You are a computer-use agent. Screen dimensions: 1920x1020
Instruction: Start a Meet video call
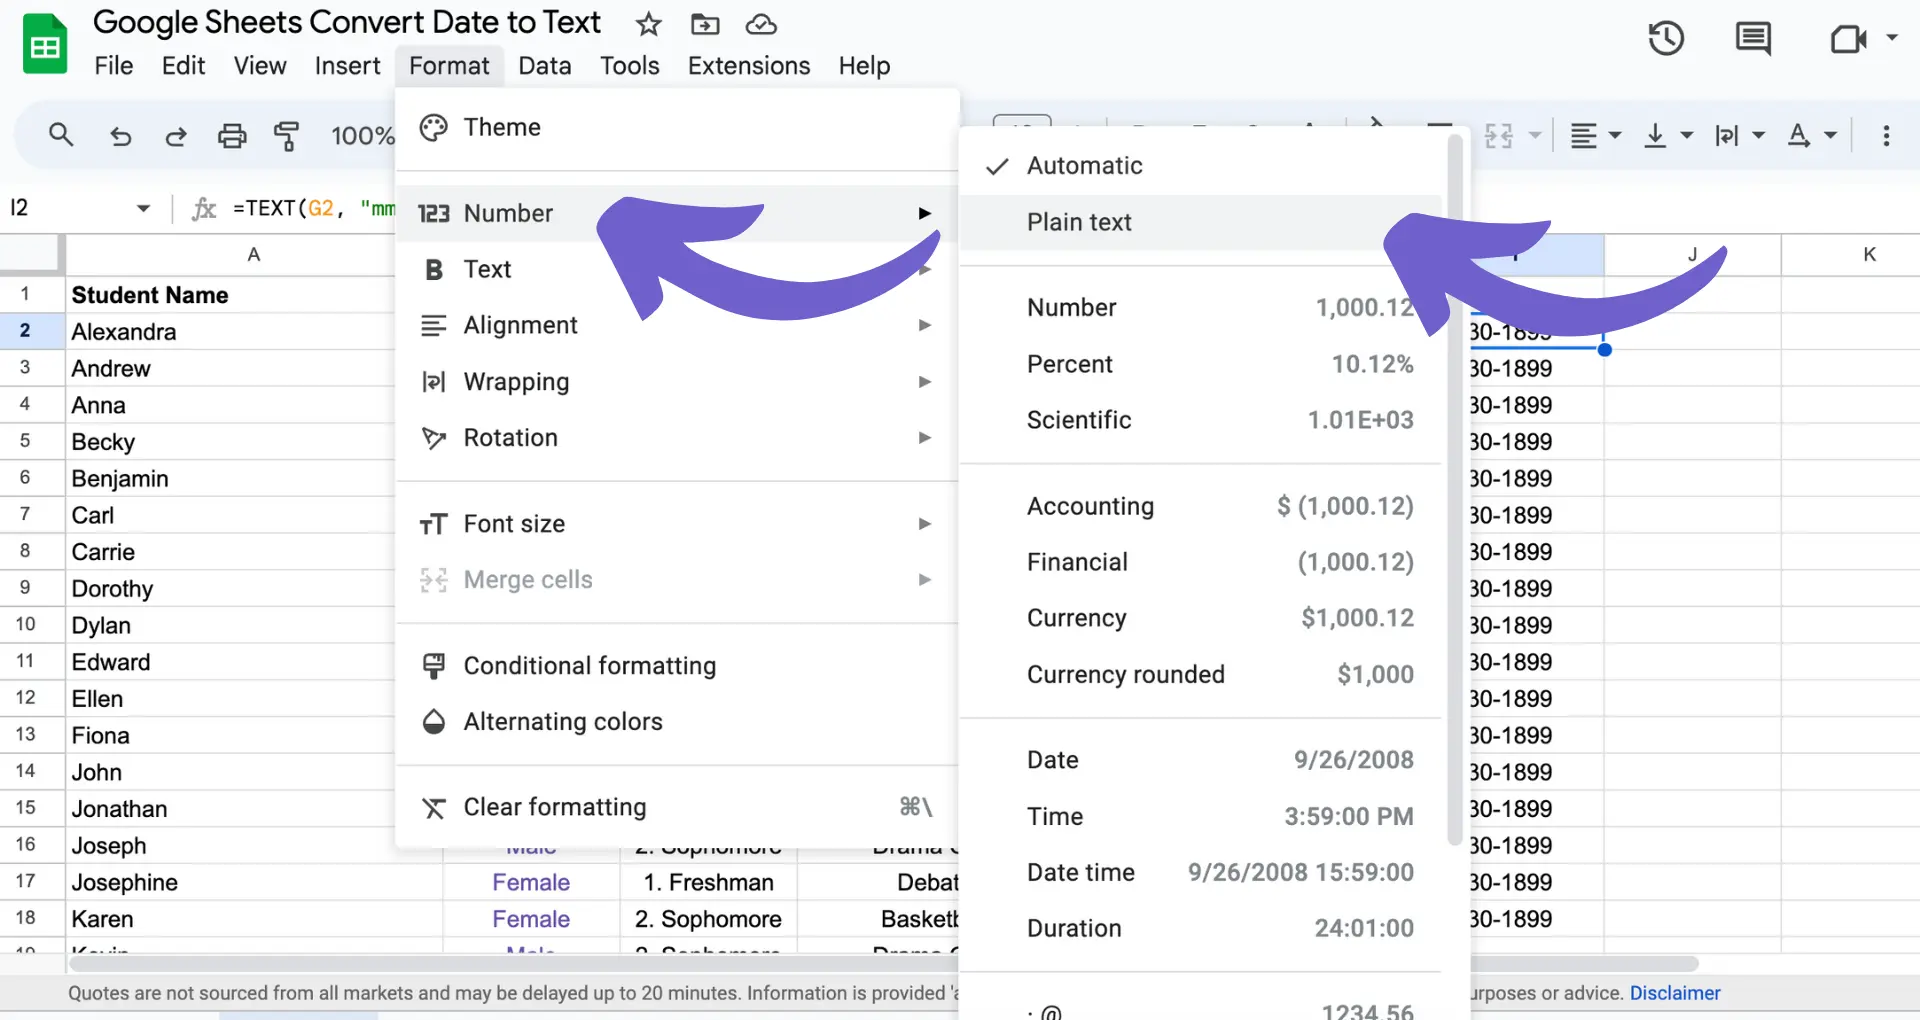[x=1848, y=39]
